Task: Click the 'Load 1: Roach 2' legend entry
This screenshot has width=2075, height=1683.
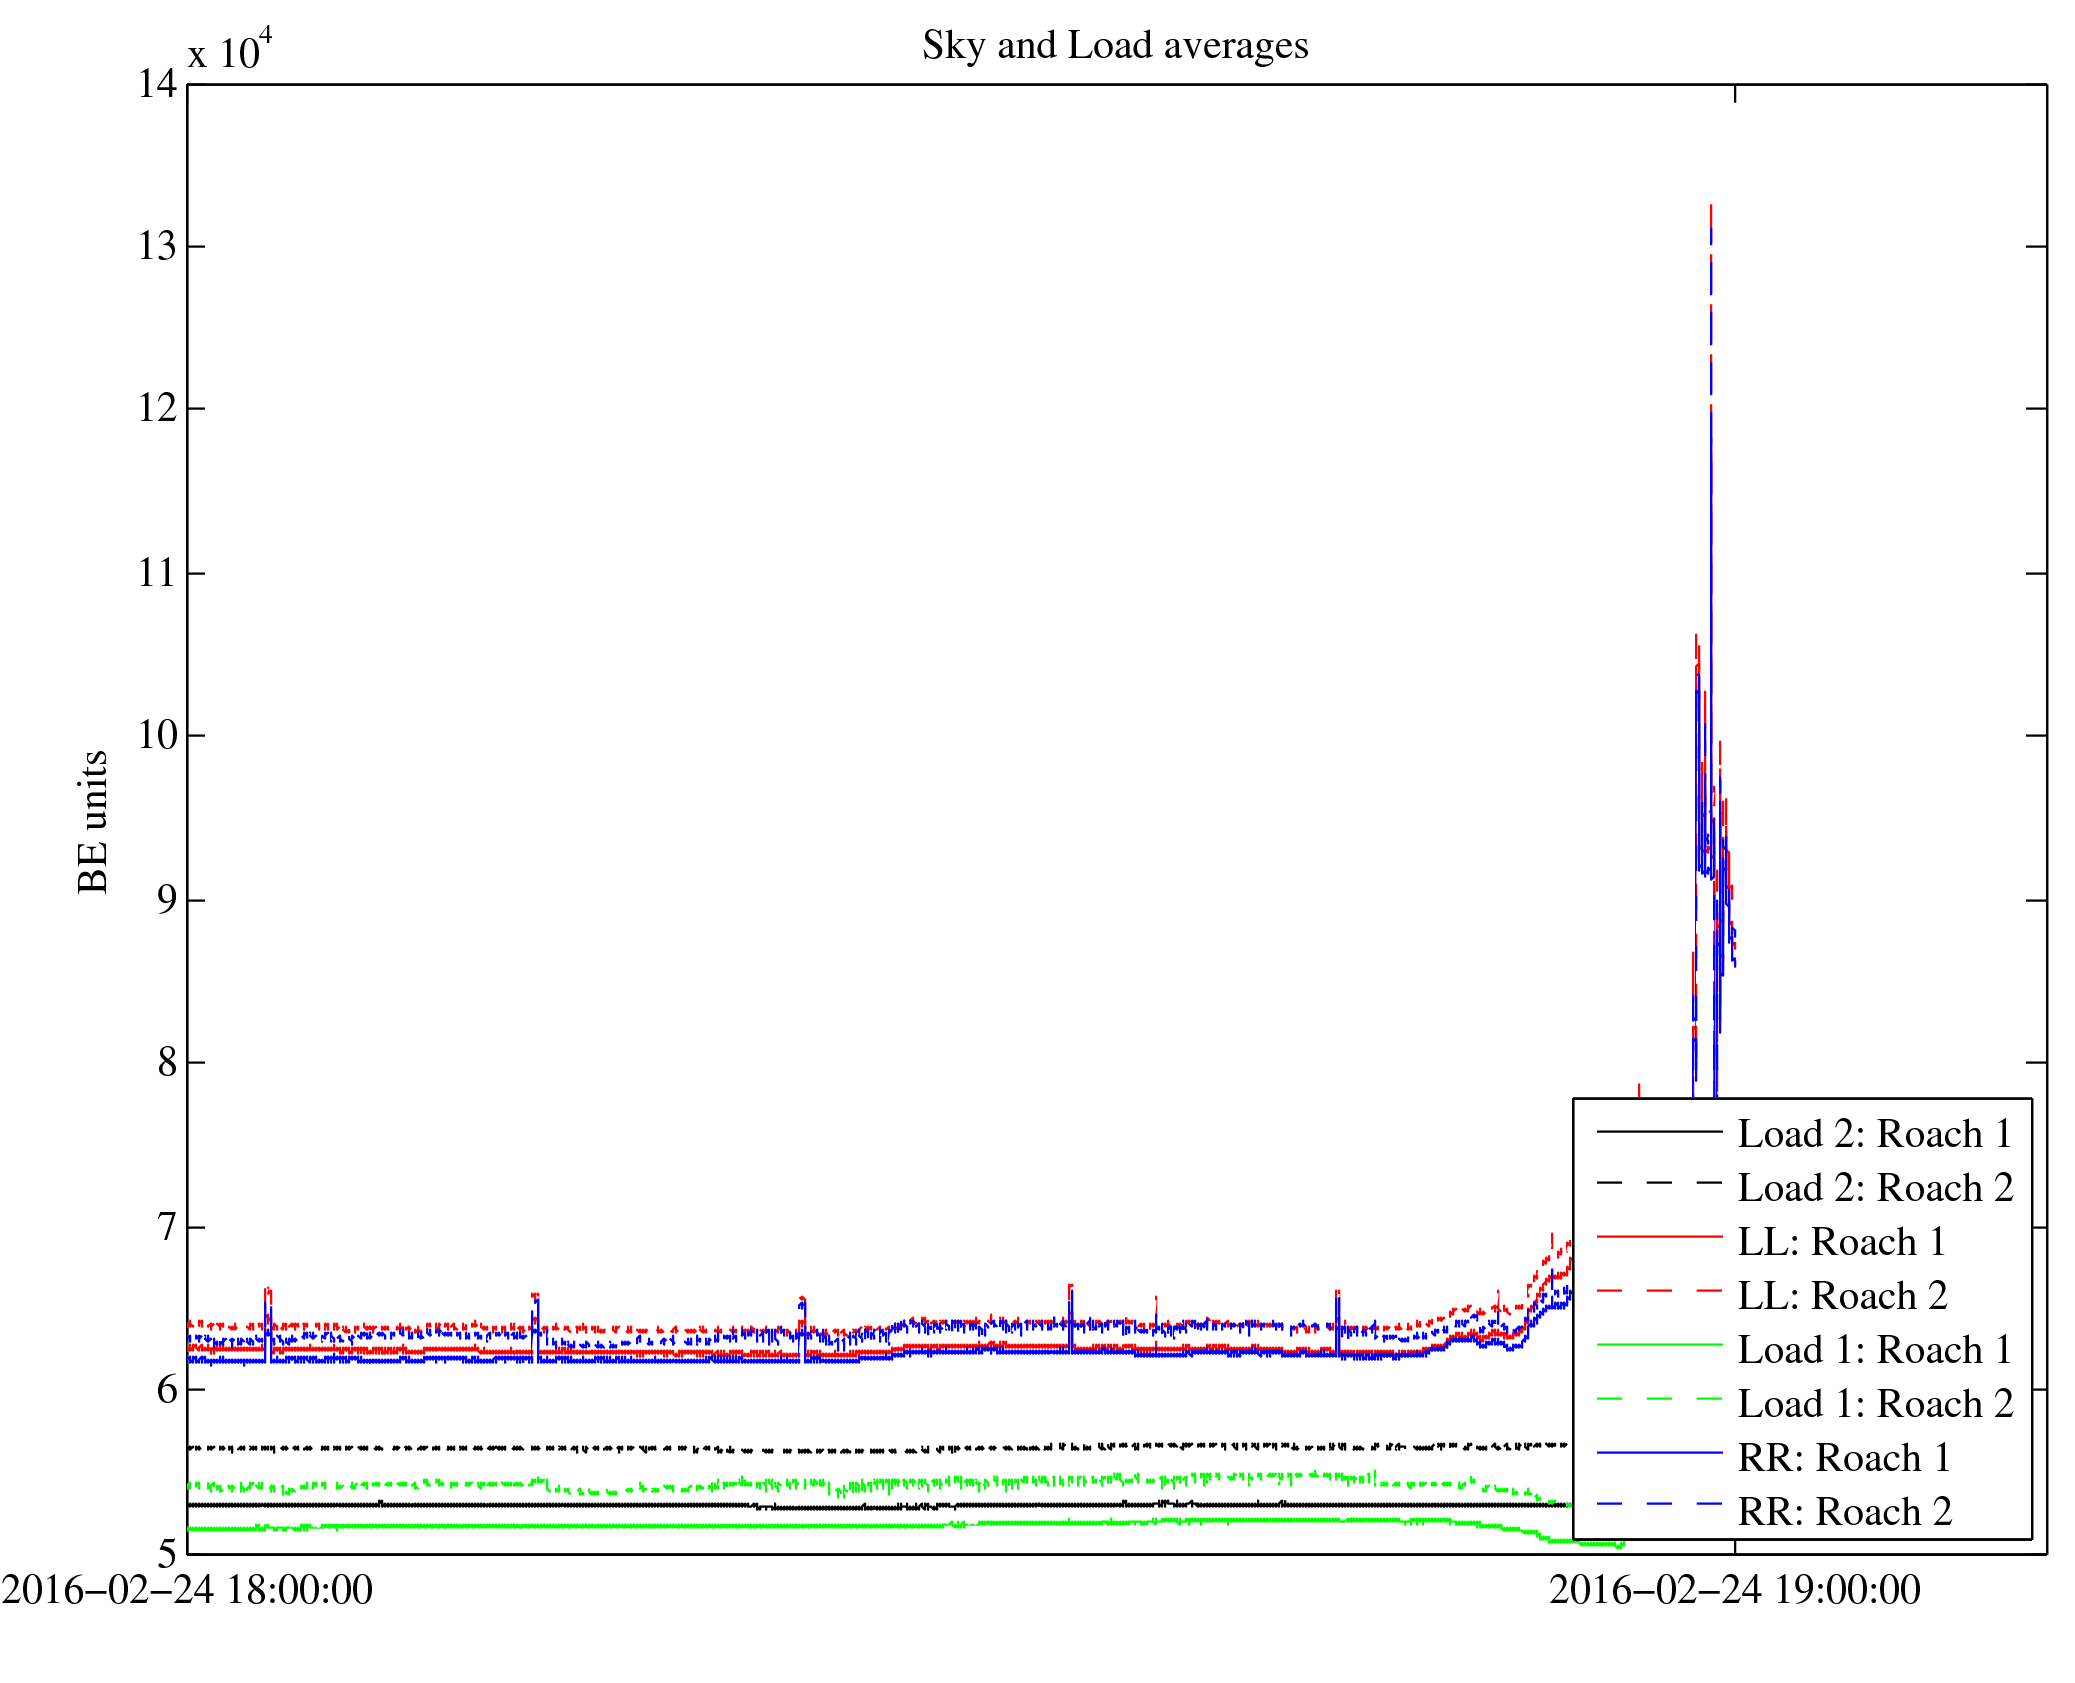Action: (x=1874, y=1404)
